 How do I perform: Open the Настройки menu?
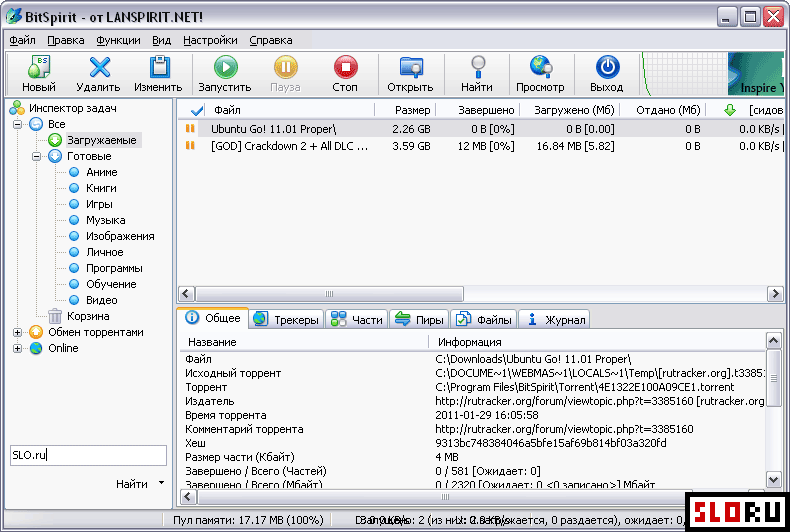coord(210,40)
